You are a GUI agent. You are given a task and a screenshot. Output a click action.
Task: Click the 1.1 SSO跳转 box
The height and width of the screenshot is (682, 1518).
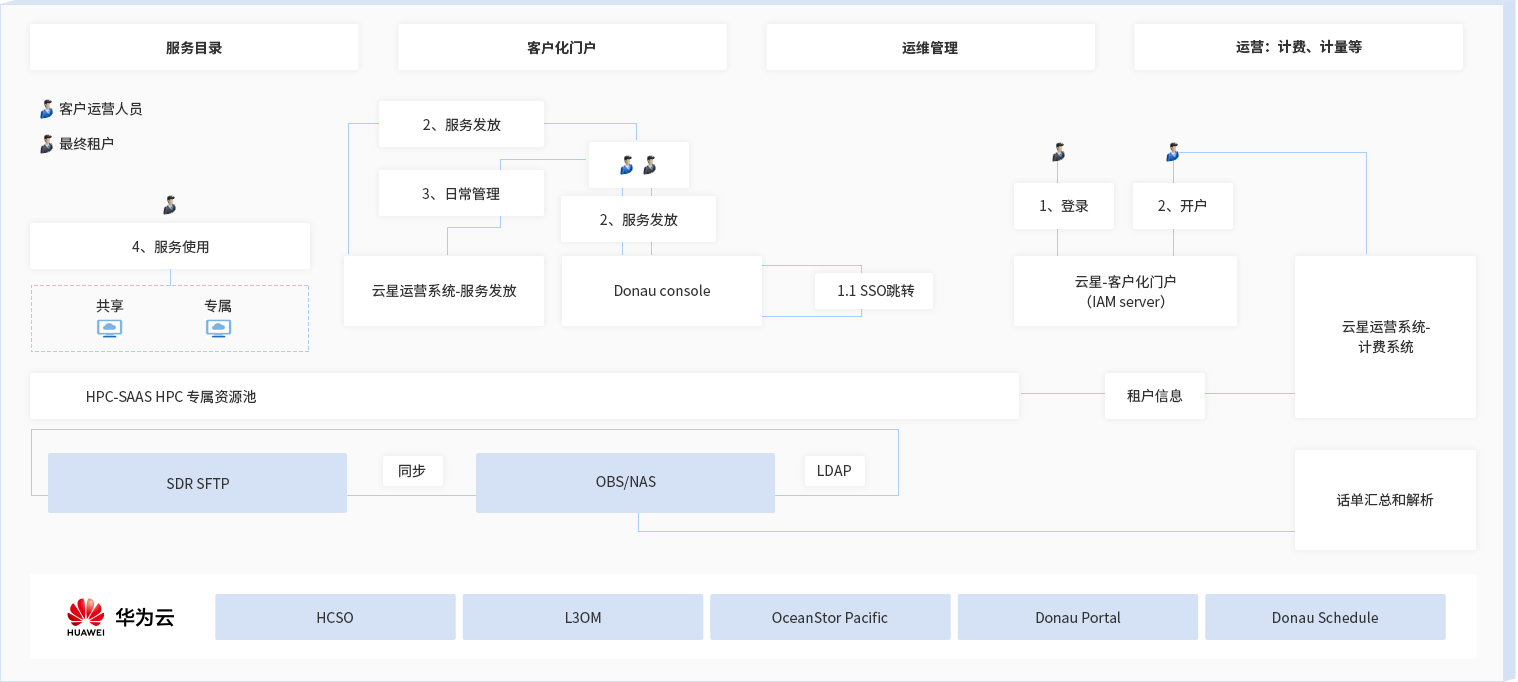(873, 291)
